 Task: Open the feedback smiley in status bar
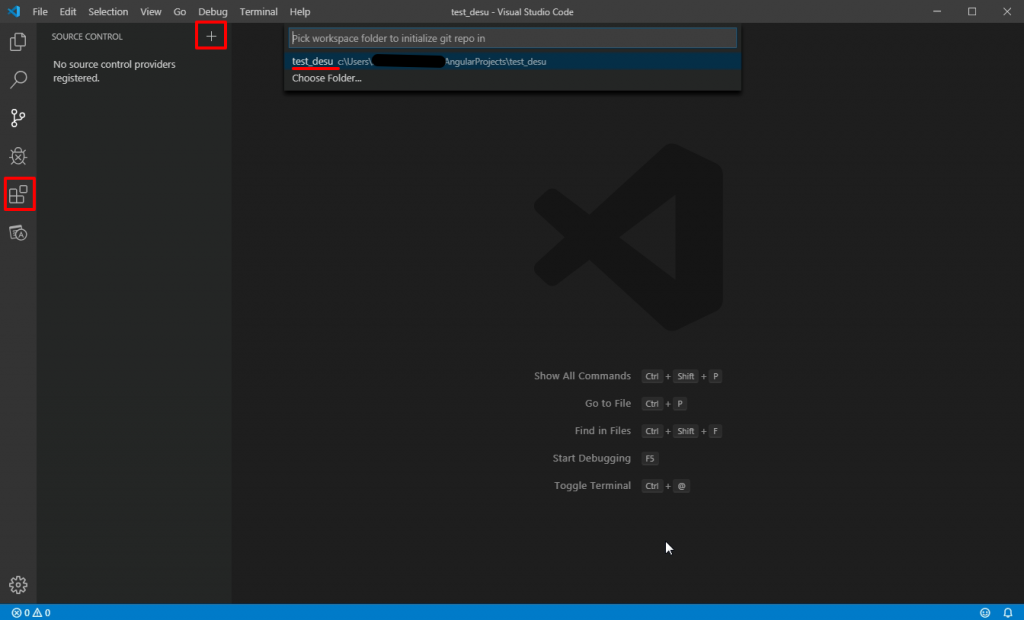pos(985,613)
